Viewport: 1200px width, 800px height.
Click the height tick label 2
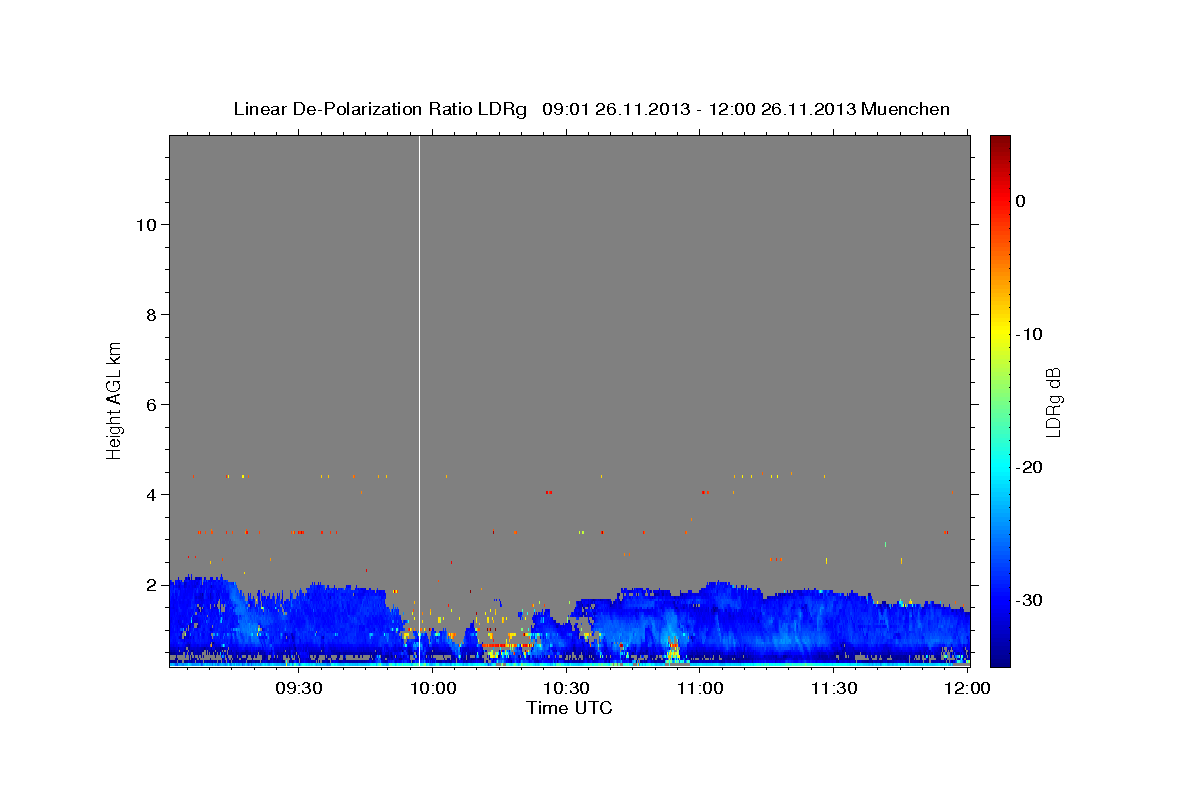click(x=152, y=584)
